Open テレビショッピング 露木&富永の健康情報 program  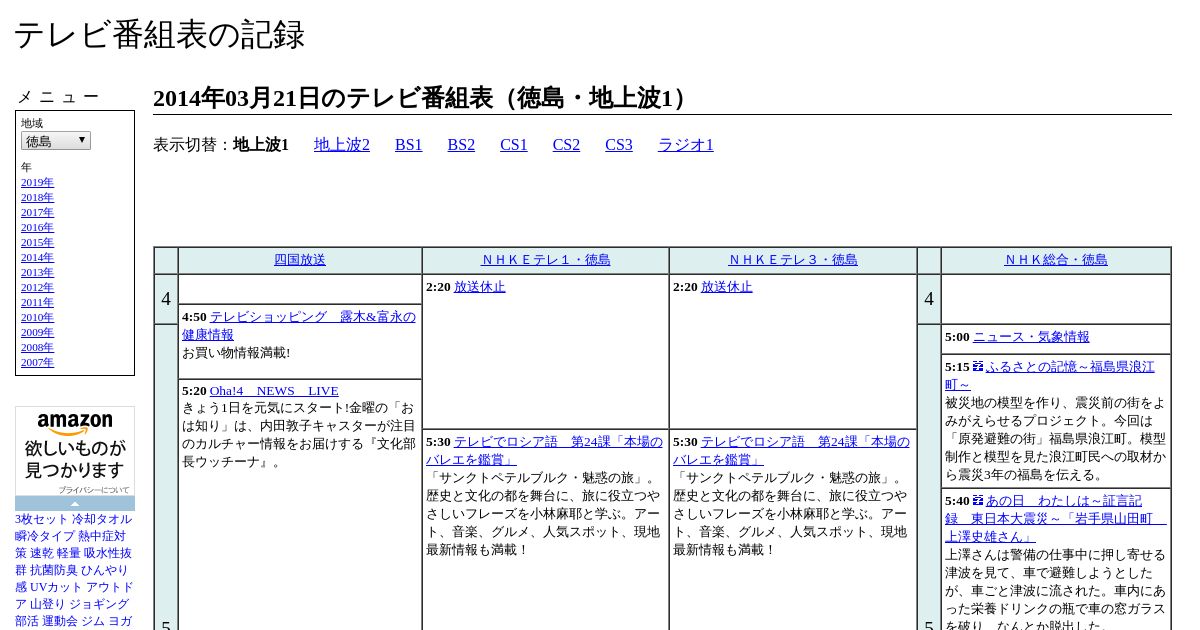(x=299, y=326)
